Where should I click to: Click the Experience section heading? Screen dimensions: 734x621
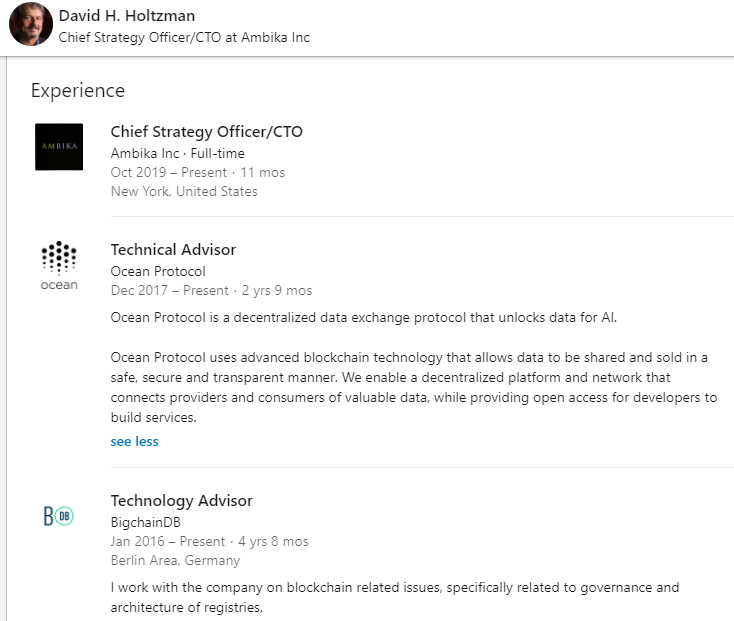[x=78, y=91]
